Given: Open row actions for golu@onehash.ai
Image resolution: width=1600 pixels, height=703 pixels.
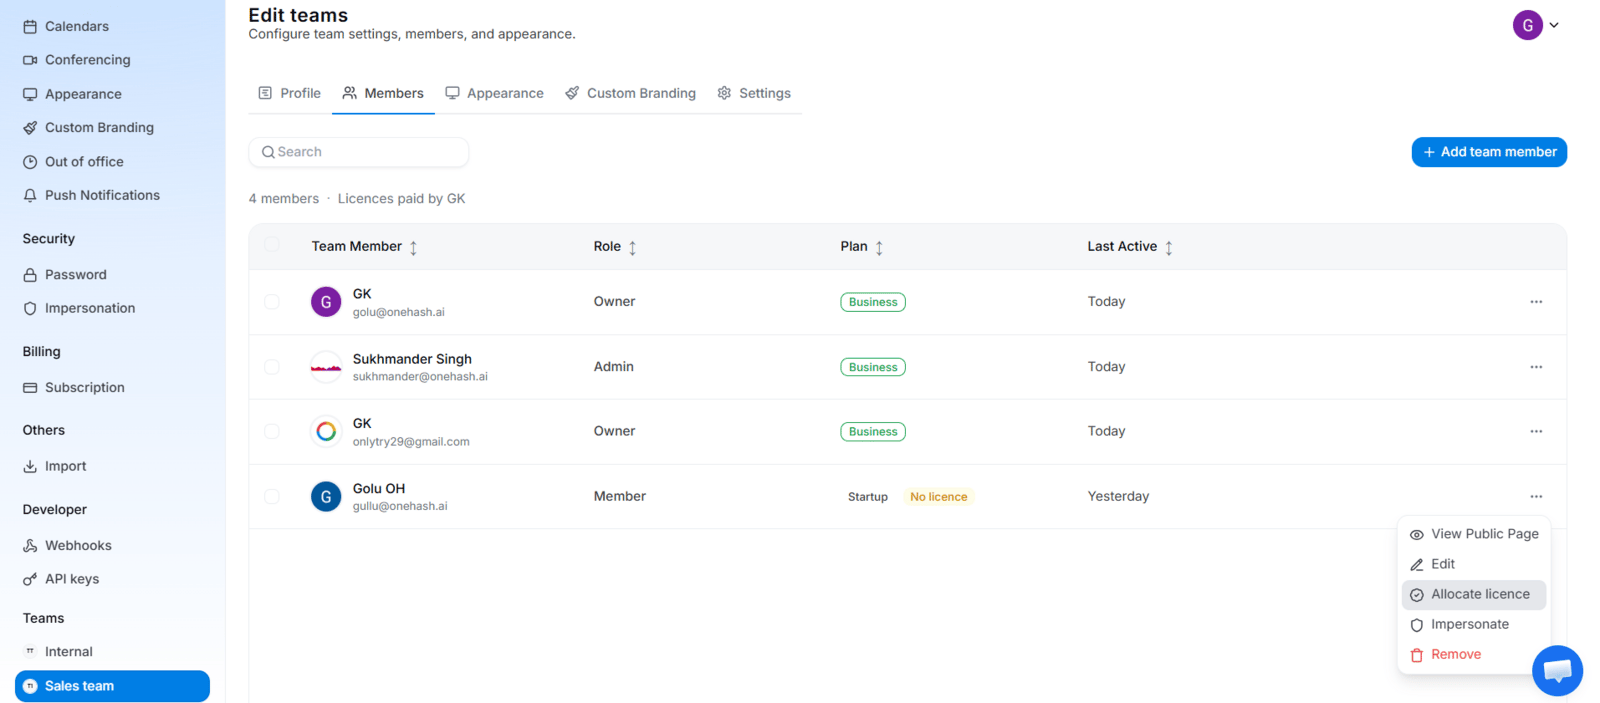Looking at the screenshot, I should [x=1536, y=302].
